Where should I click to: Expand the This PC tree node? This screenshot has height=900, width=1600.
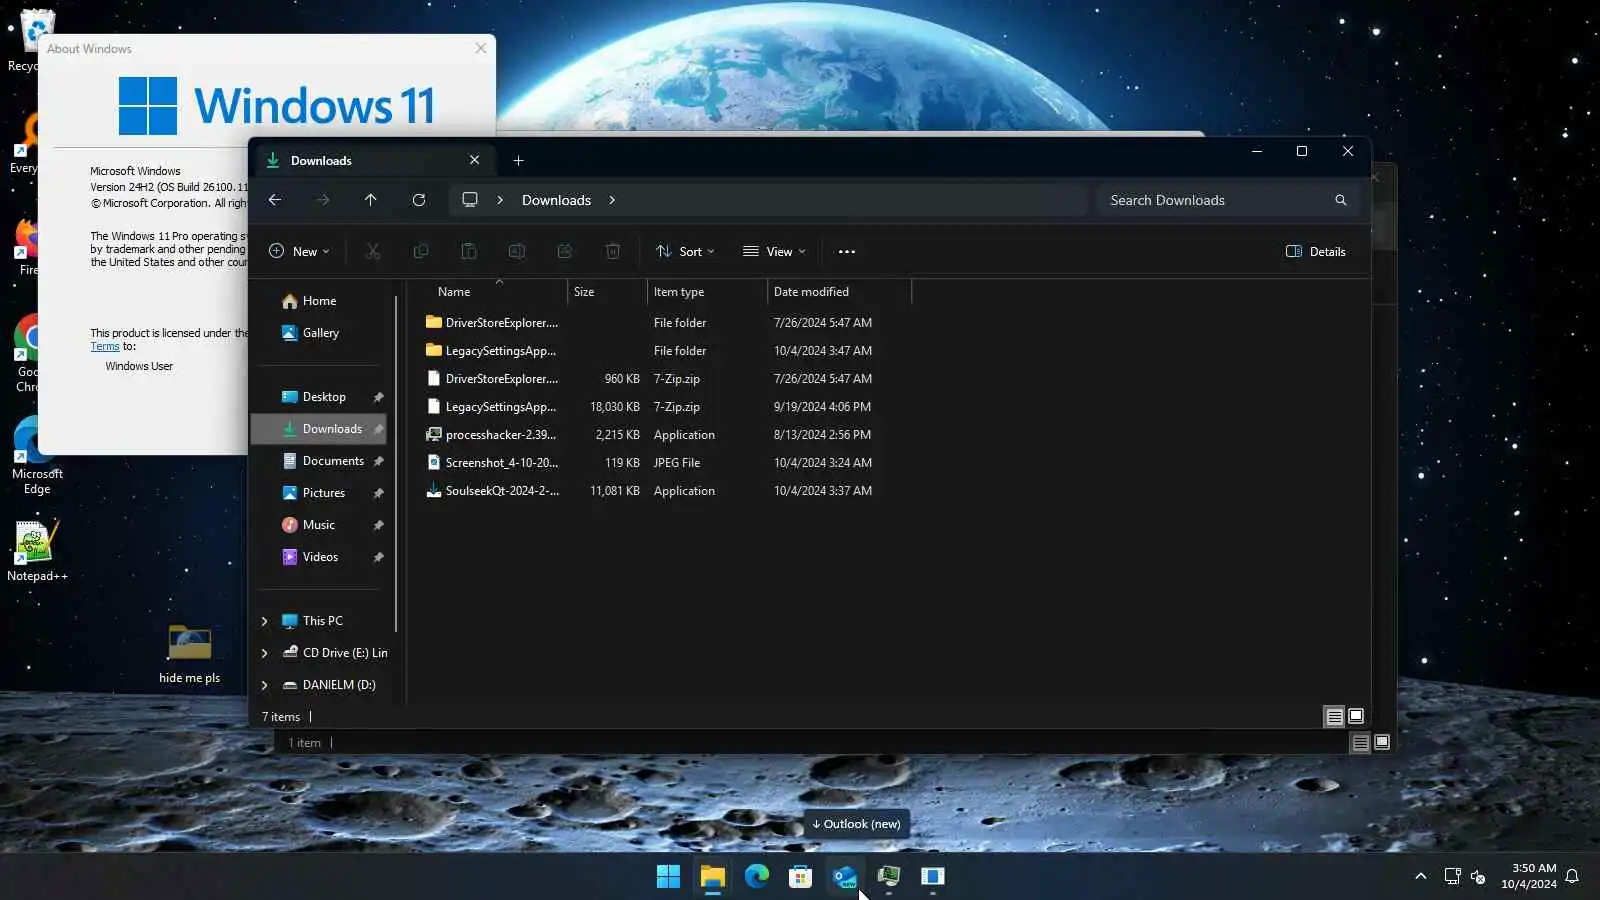click(x=265, y=621)
